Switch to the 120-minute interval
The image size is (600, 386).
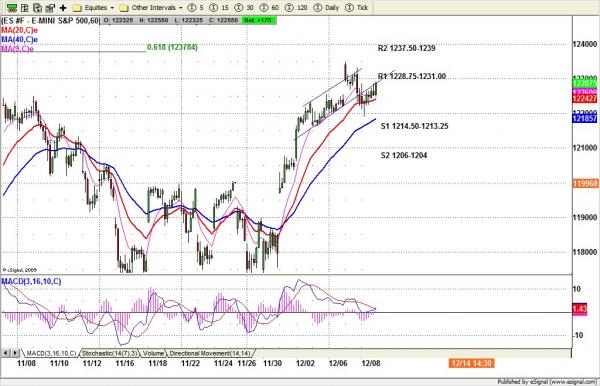(x=297, y=8)
